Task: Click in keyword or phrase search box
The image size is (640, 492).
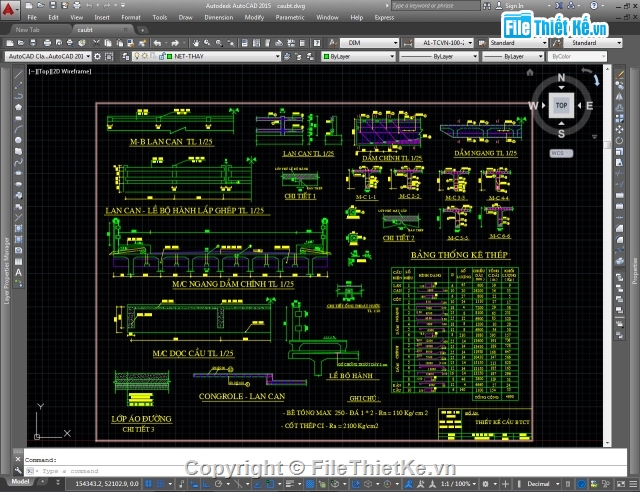Action: coord(436,6)
